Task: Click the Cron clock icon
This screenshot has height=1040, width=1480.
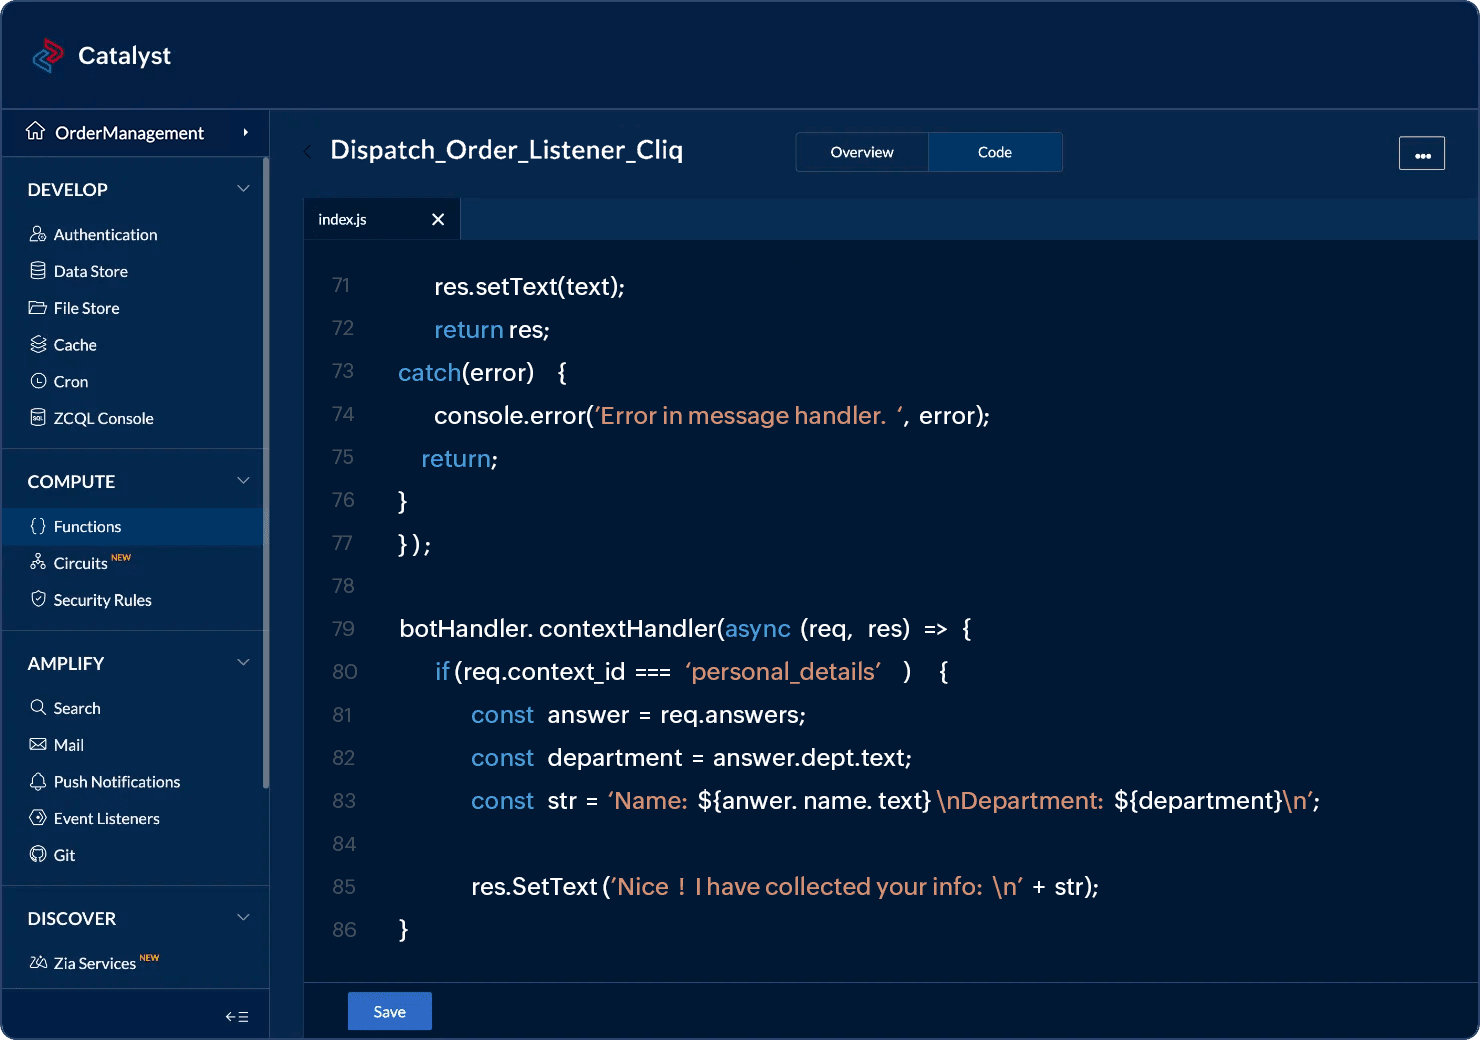Action: click(38, 381)
